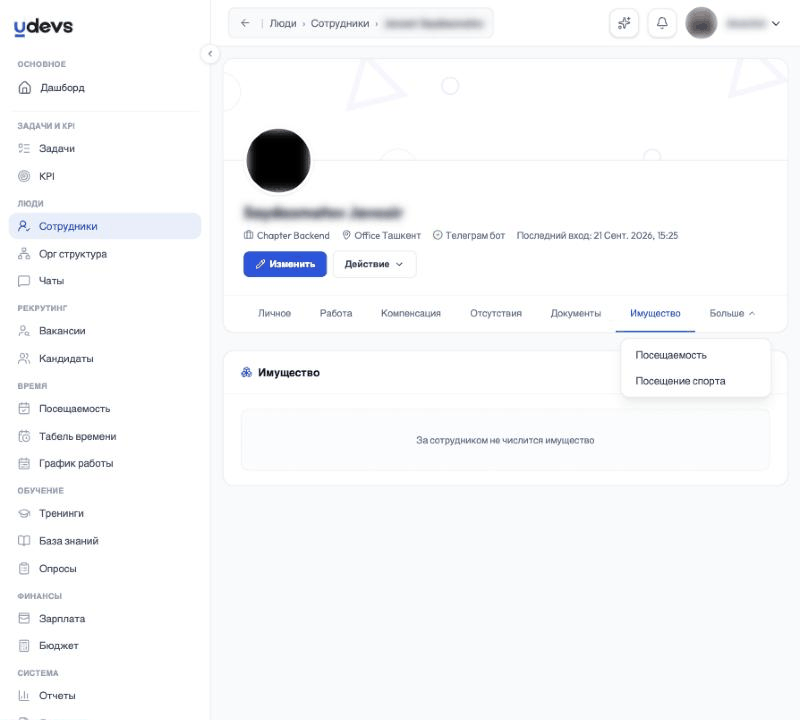800x720 pixels.
Task: Click the text За сотрудником не числится имущество
Action: (x=505, y=440)
